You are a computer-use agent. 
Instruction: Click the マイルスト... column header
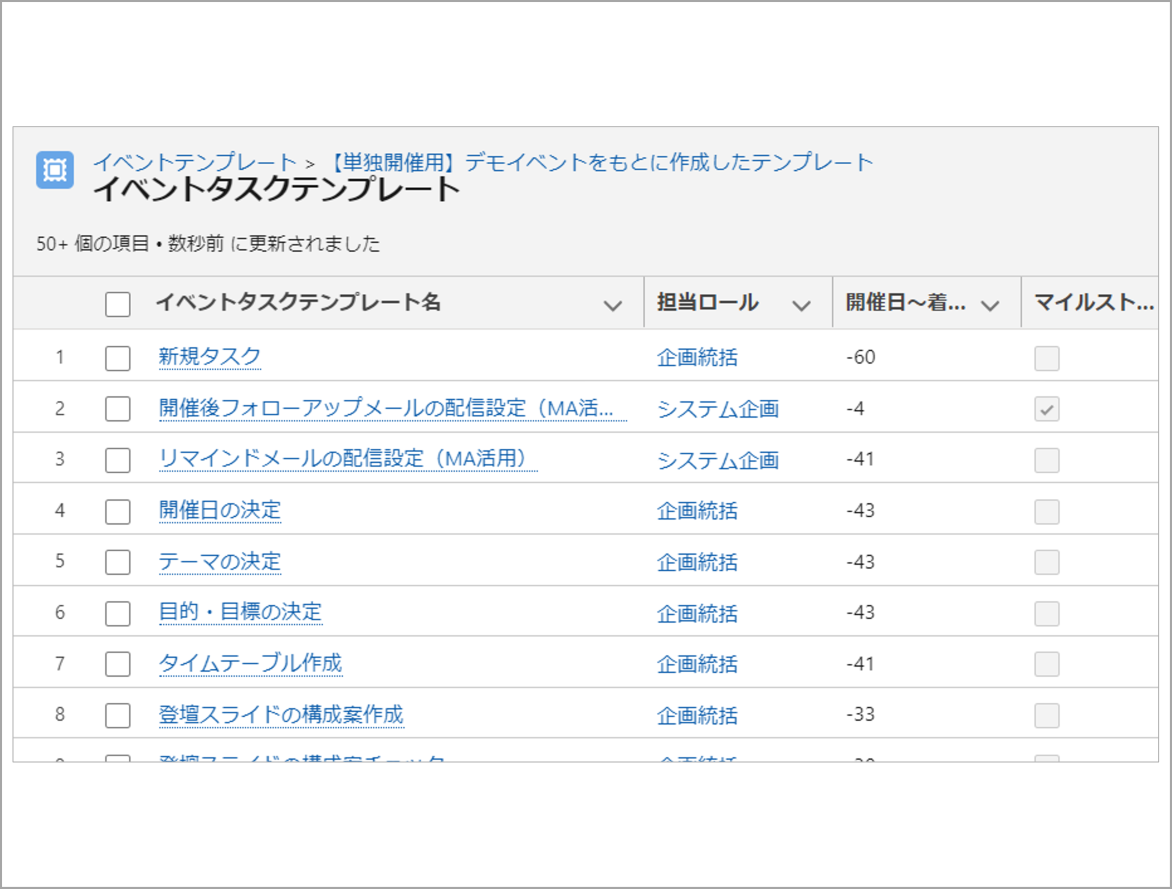click(x=1092, y=303)
